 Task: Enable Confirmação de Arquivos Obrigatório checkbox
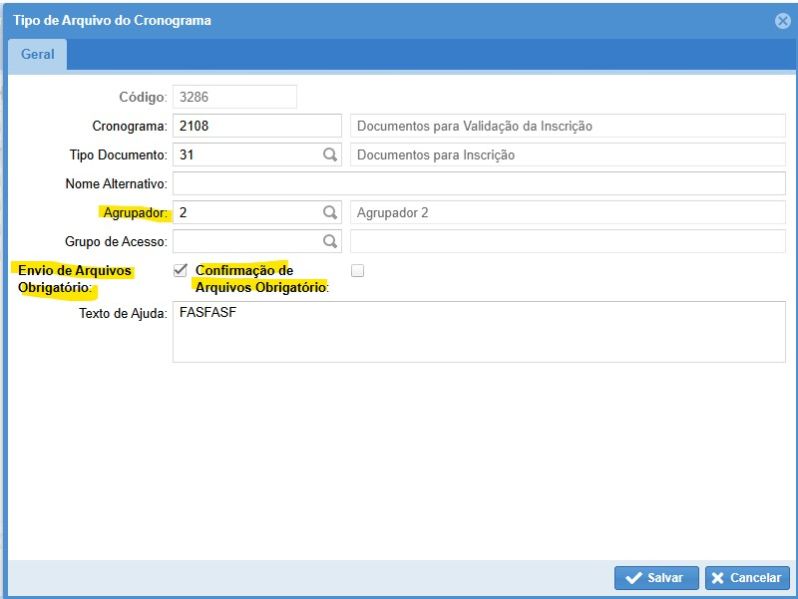[358, 270]
